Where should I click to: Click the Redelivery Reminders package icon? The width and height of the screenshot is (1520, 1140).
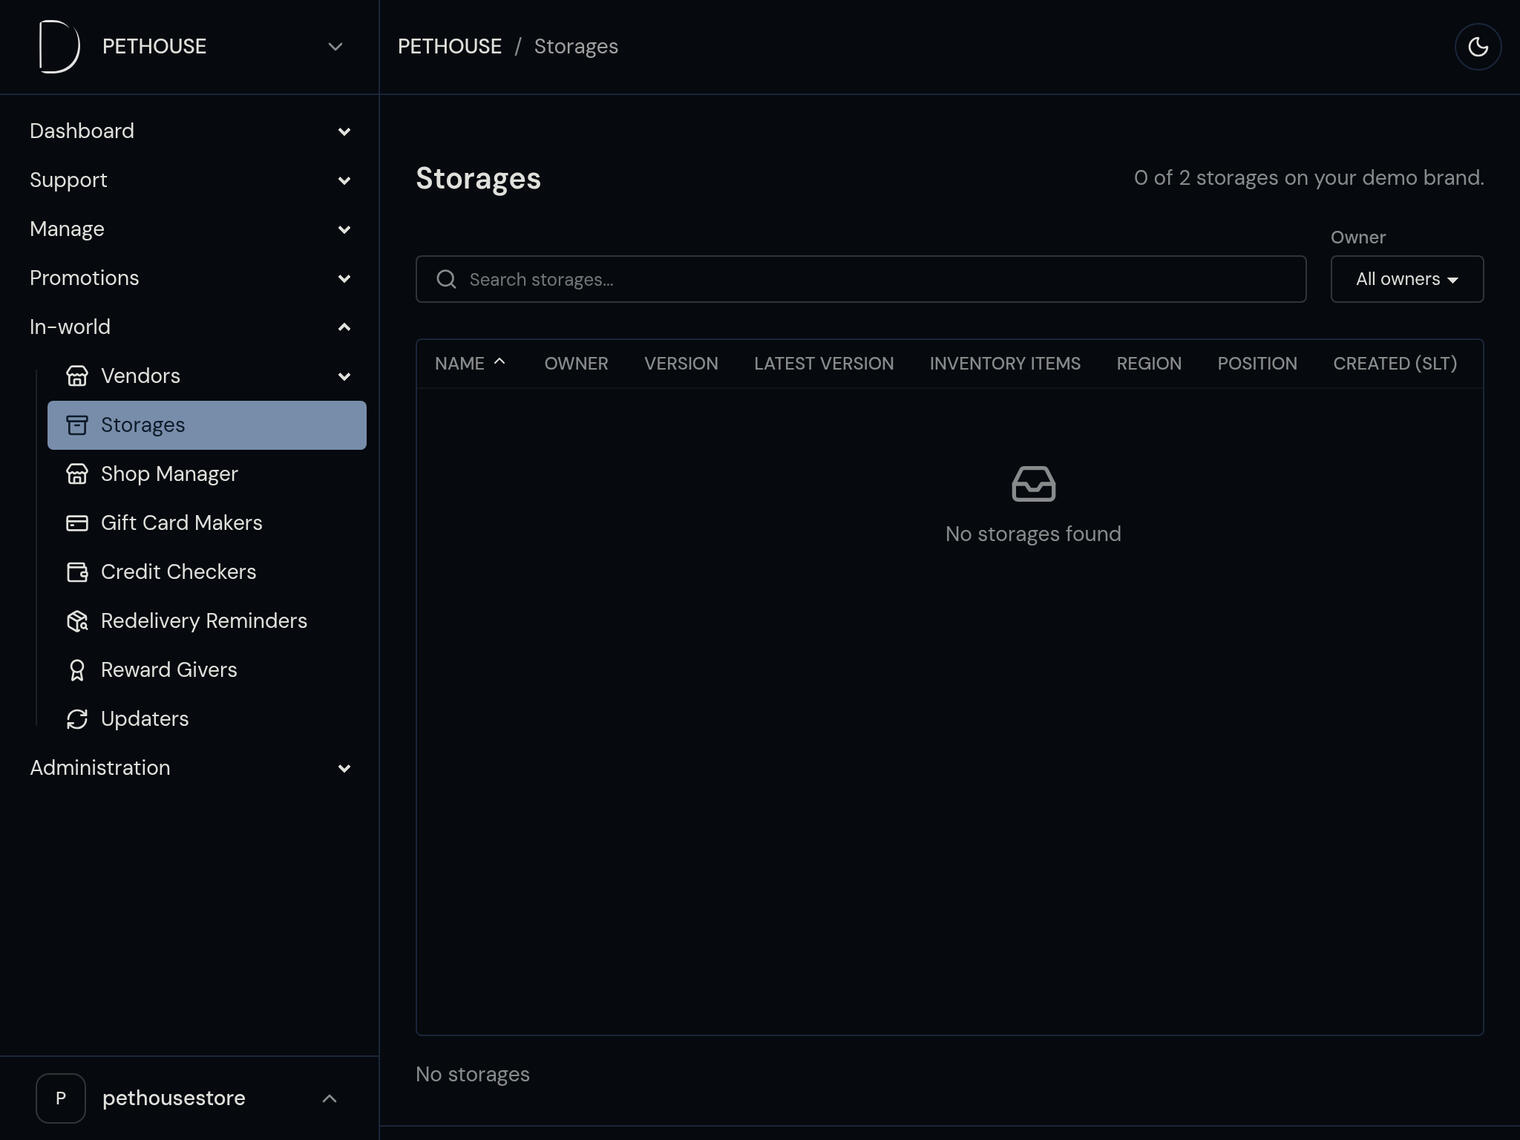point(77,621)
